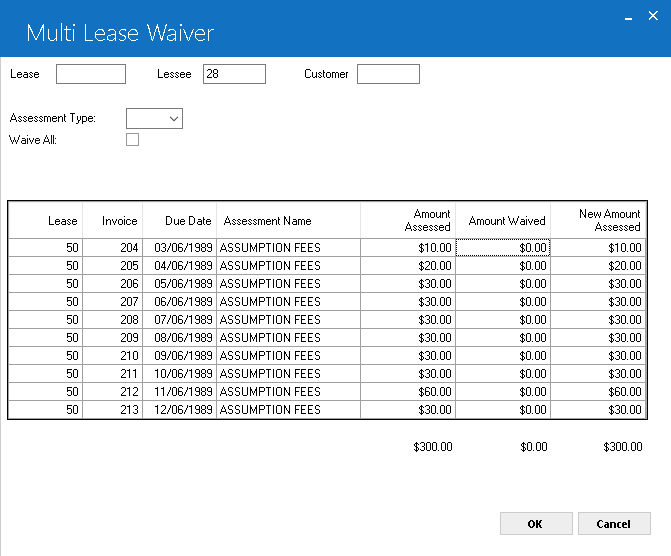Viewport: 671px width, 556px height.
Task: Click the Lease column header
Action: click(45, 220)
